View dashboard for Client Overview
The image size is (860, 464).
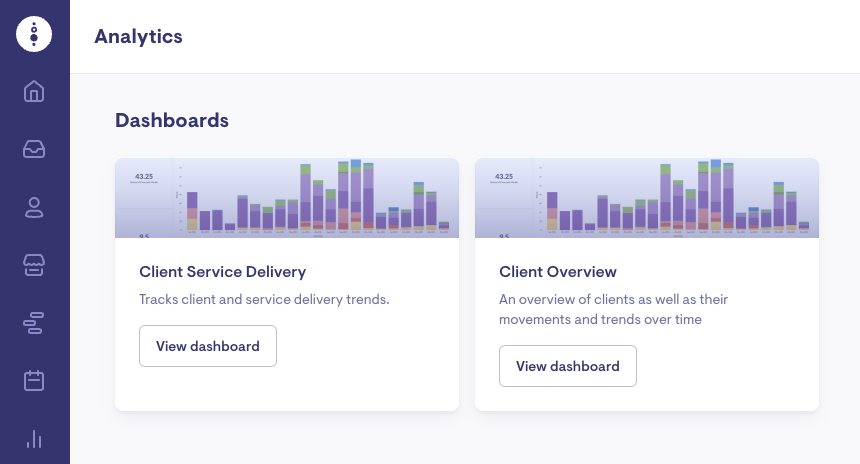click(567, 366)
